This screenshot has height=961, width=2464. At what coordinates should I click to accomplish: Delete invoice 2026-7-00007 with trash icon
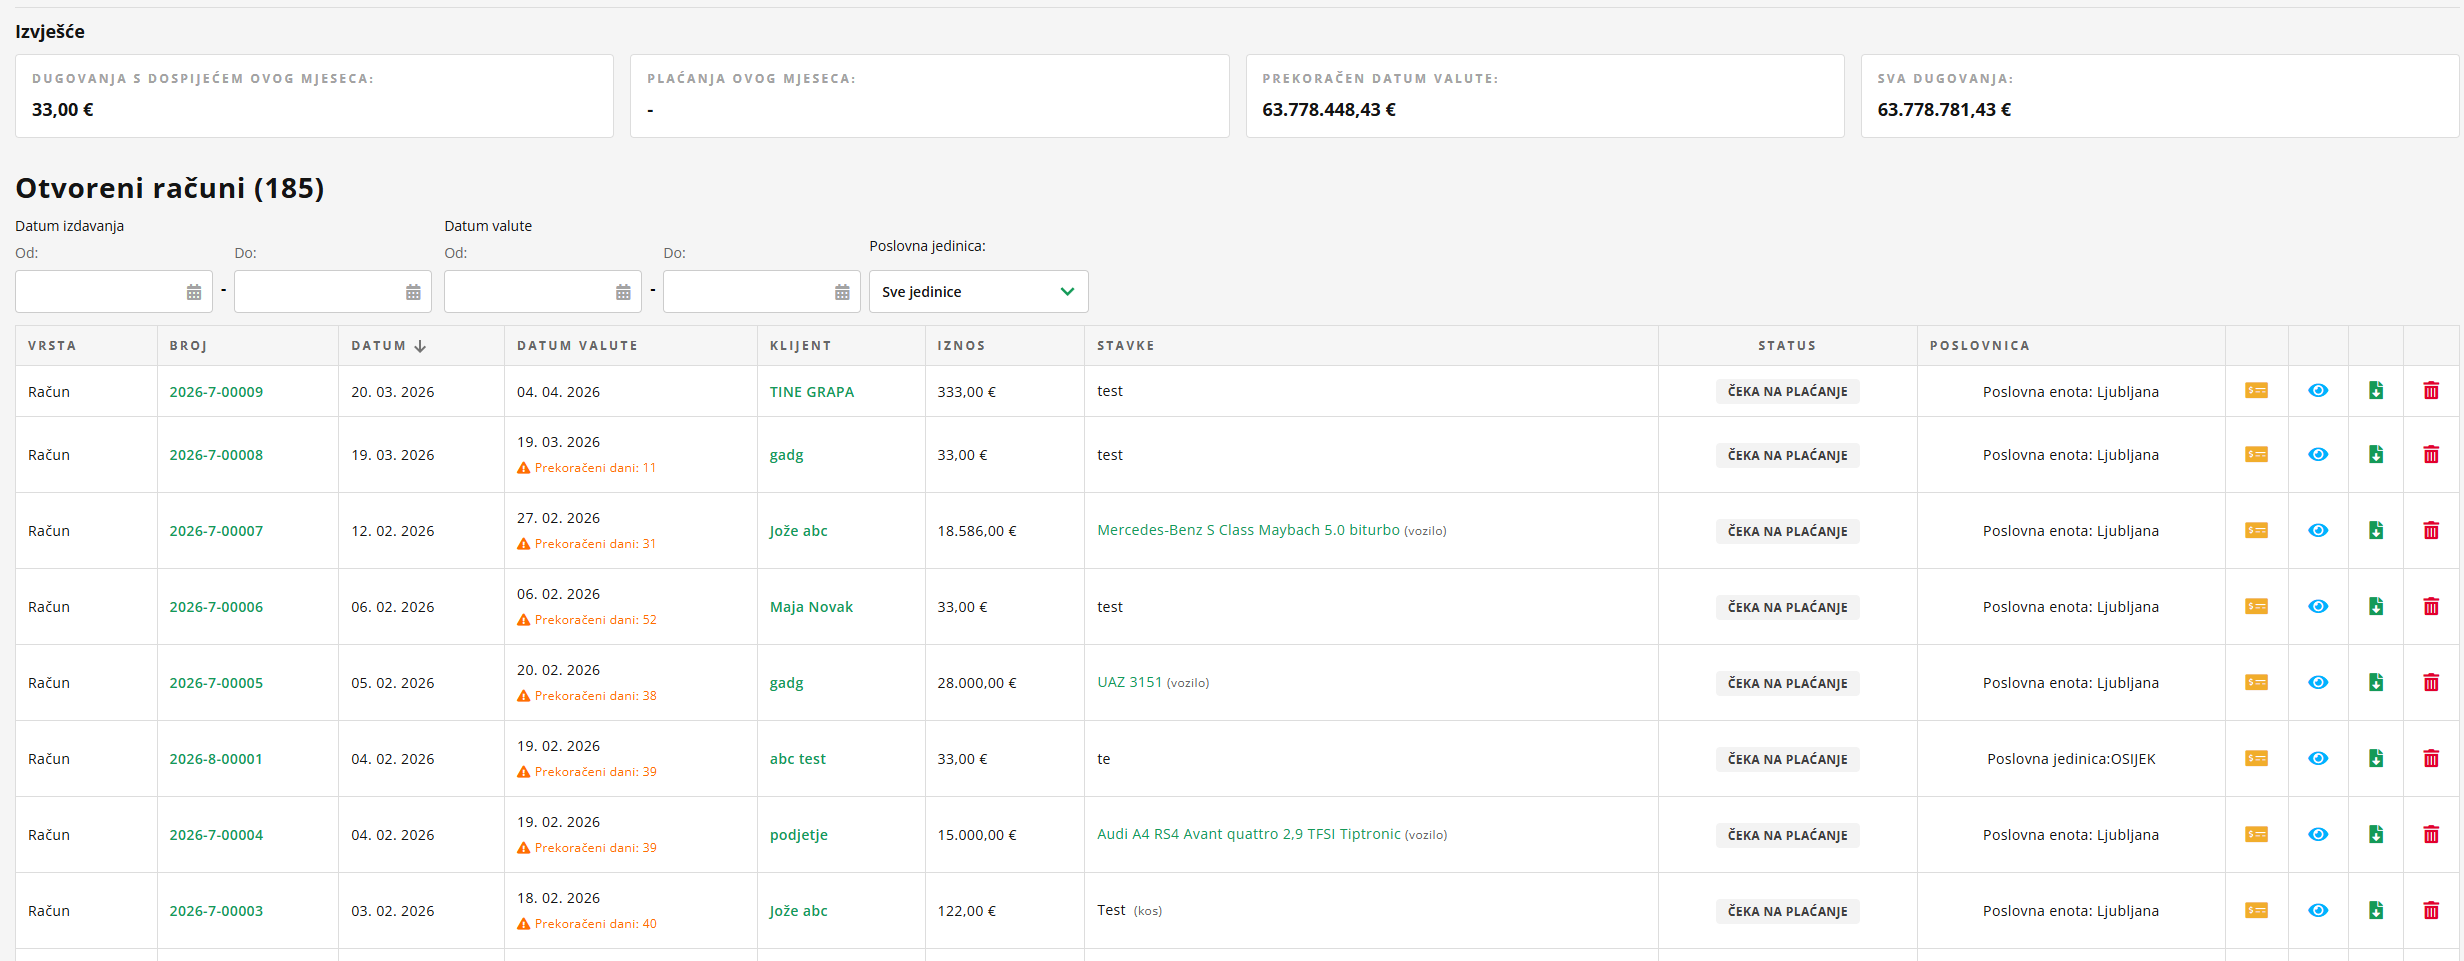(2431, 531)
